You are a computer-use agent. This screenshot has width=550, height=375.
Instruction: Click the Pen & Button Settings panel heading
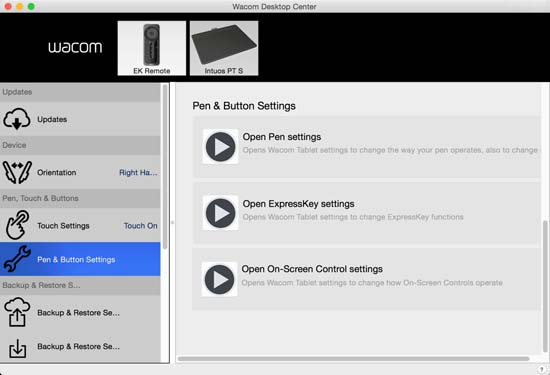[244, 106]
